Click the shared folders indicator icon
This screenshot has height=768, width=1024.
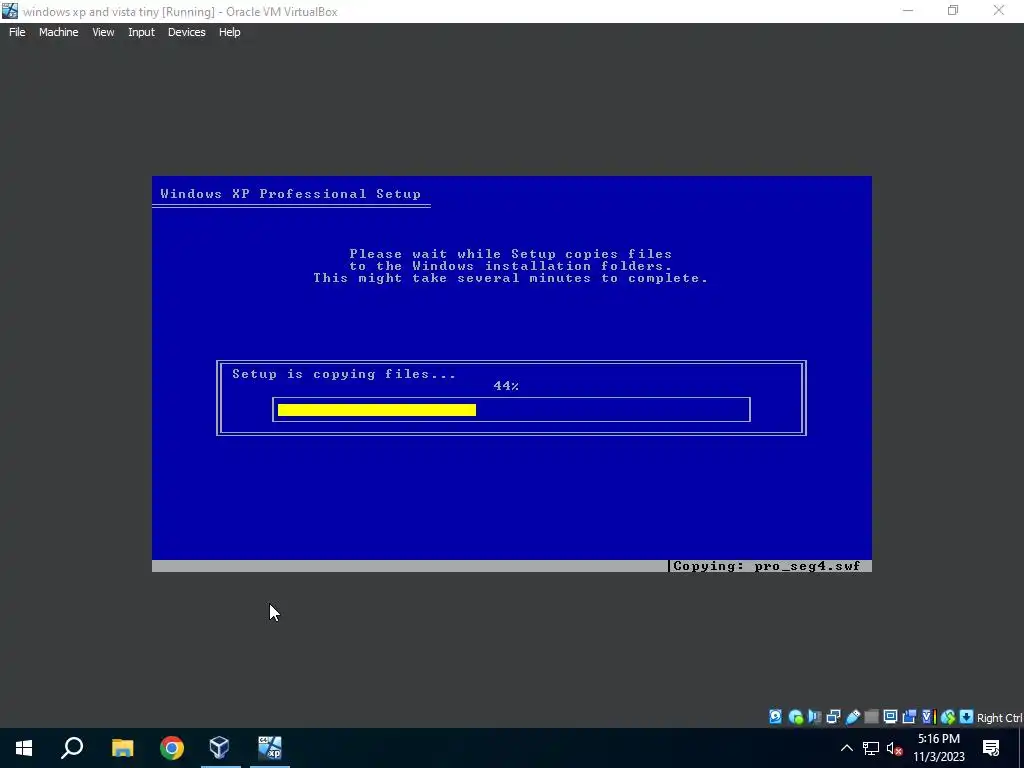coord(871,717)
